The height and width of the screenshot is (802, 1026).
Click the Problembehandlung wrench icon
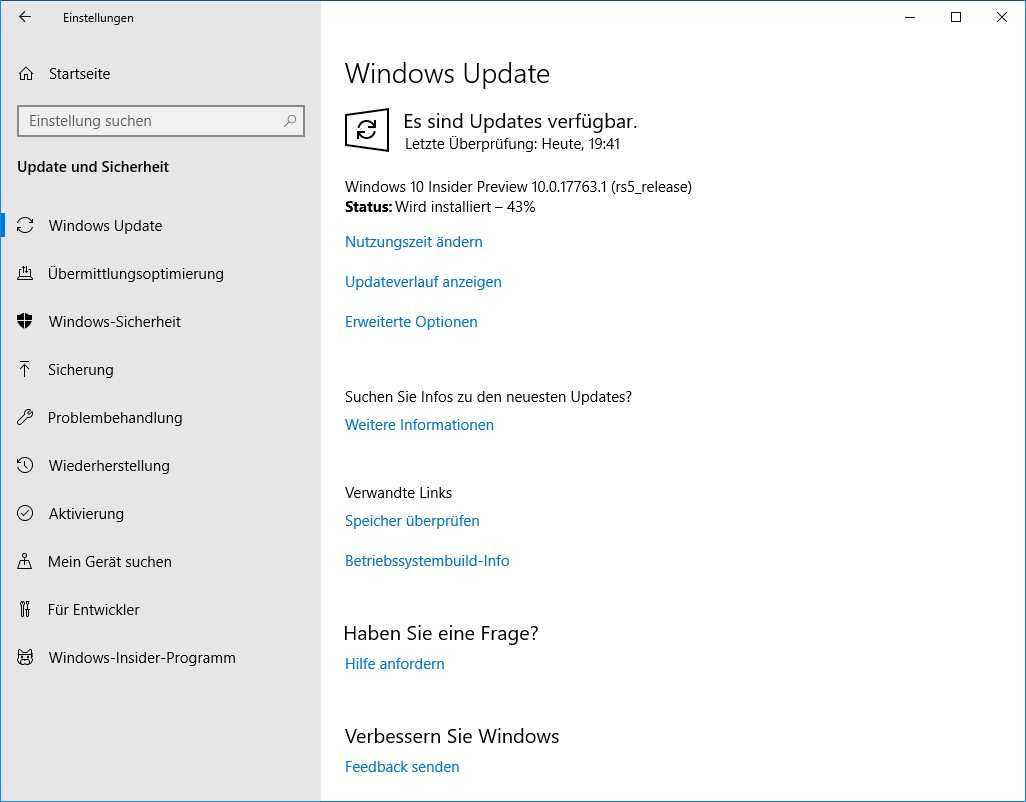pos(25,417)
